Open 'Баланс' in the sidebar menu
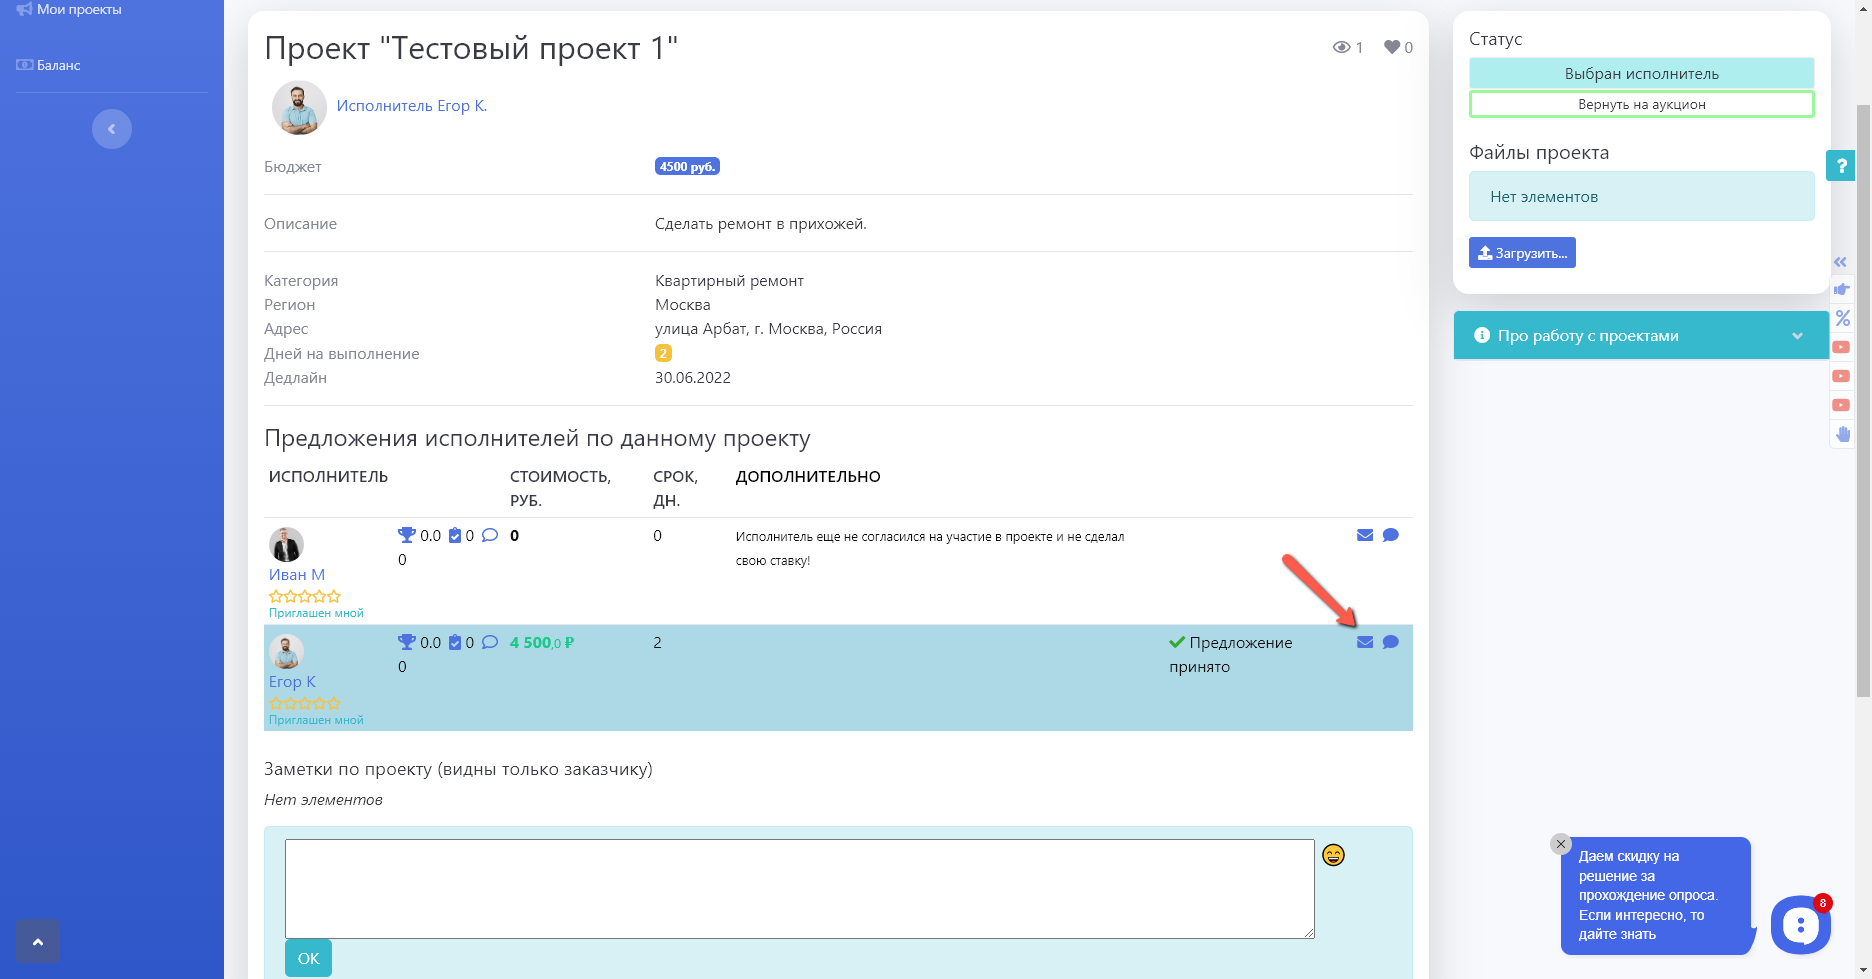Viewport: 1872px width, 979px height. coord(58,65)
